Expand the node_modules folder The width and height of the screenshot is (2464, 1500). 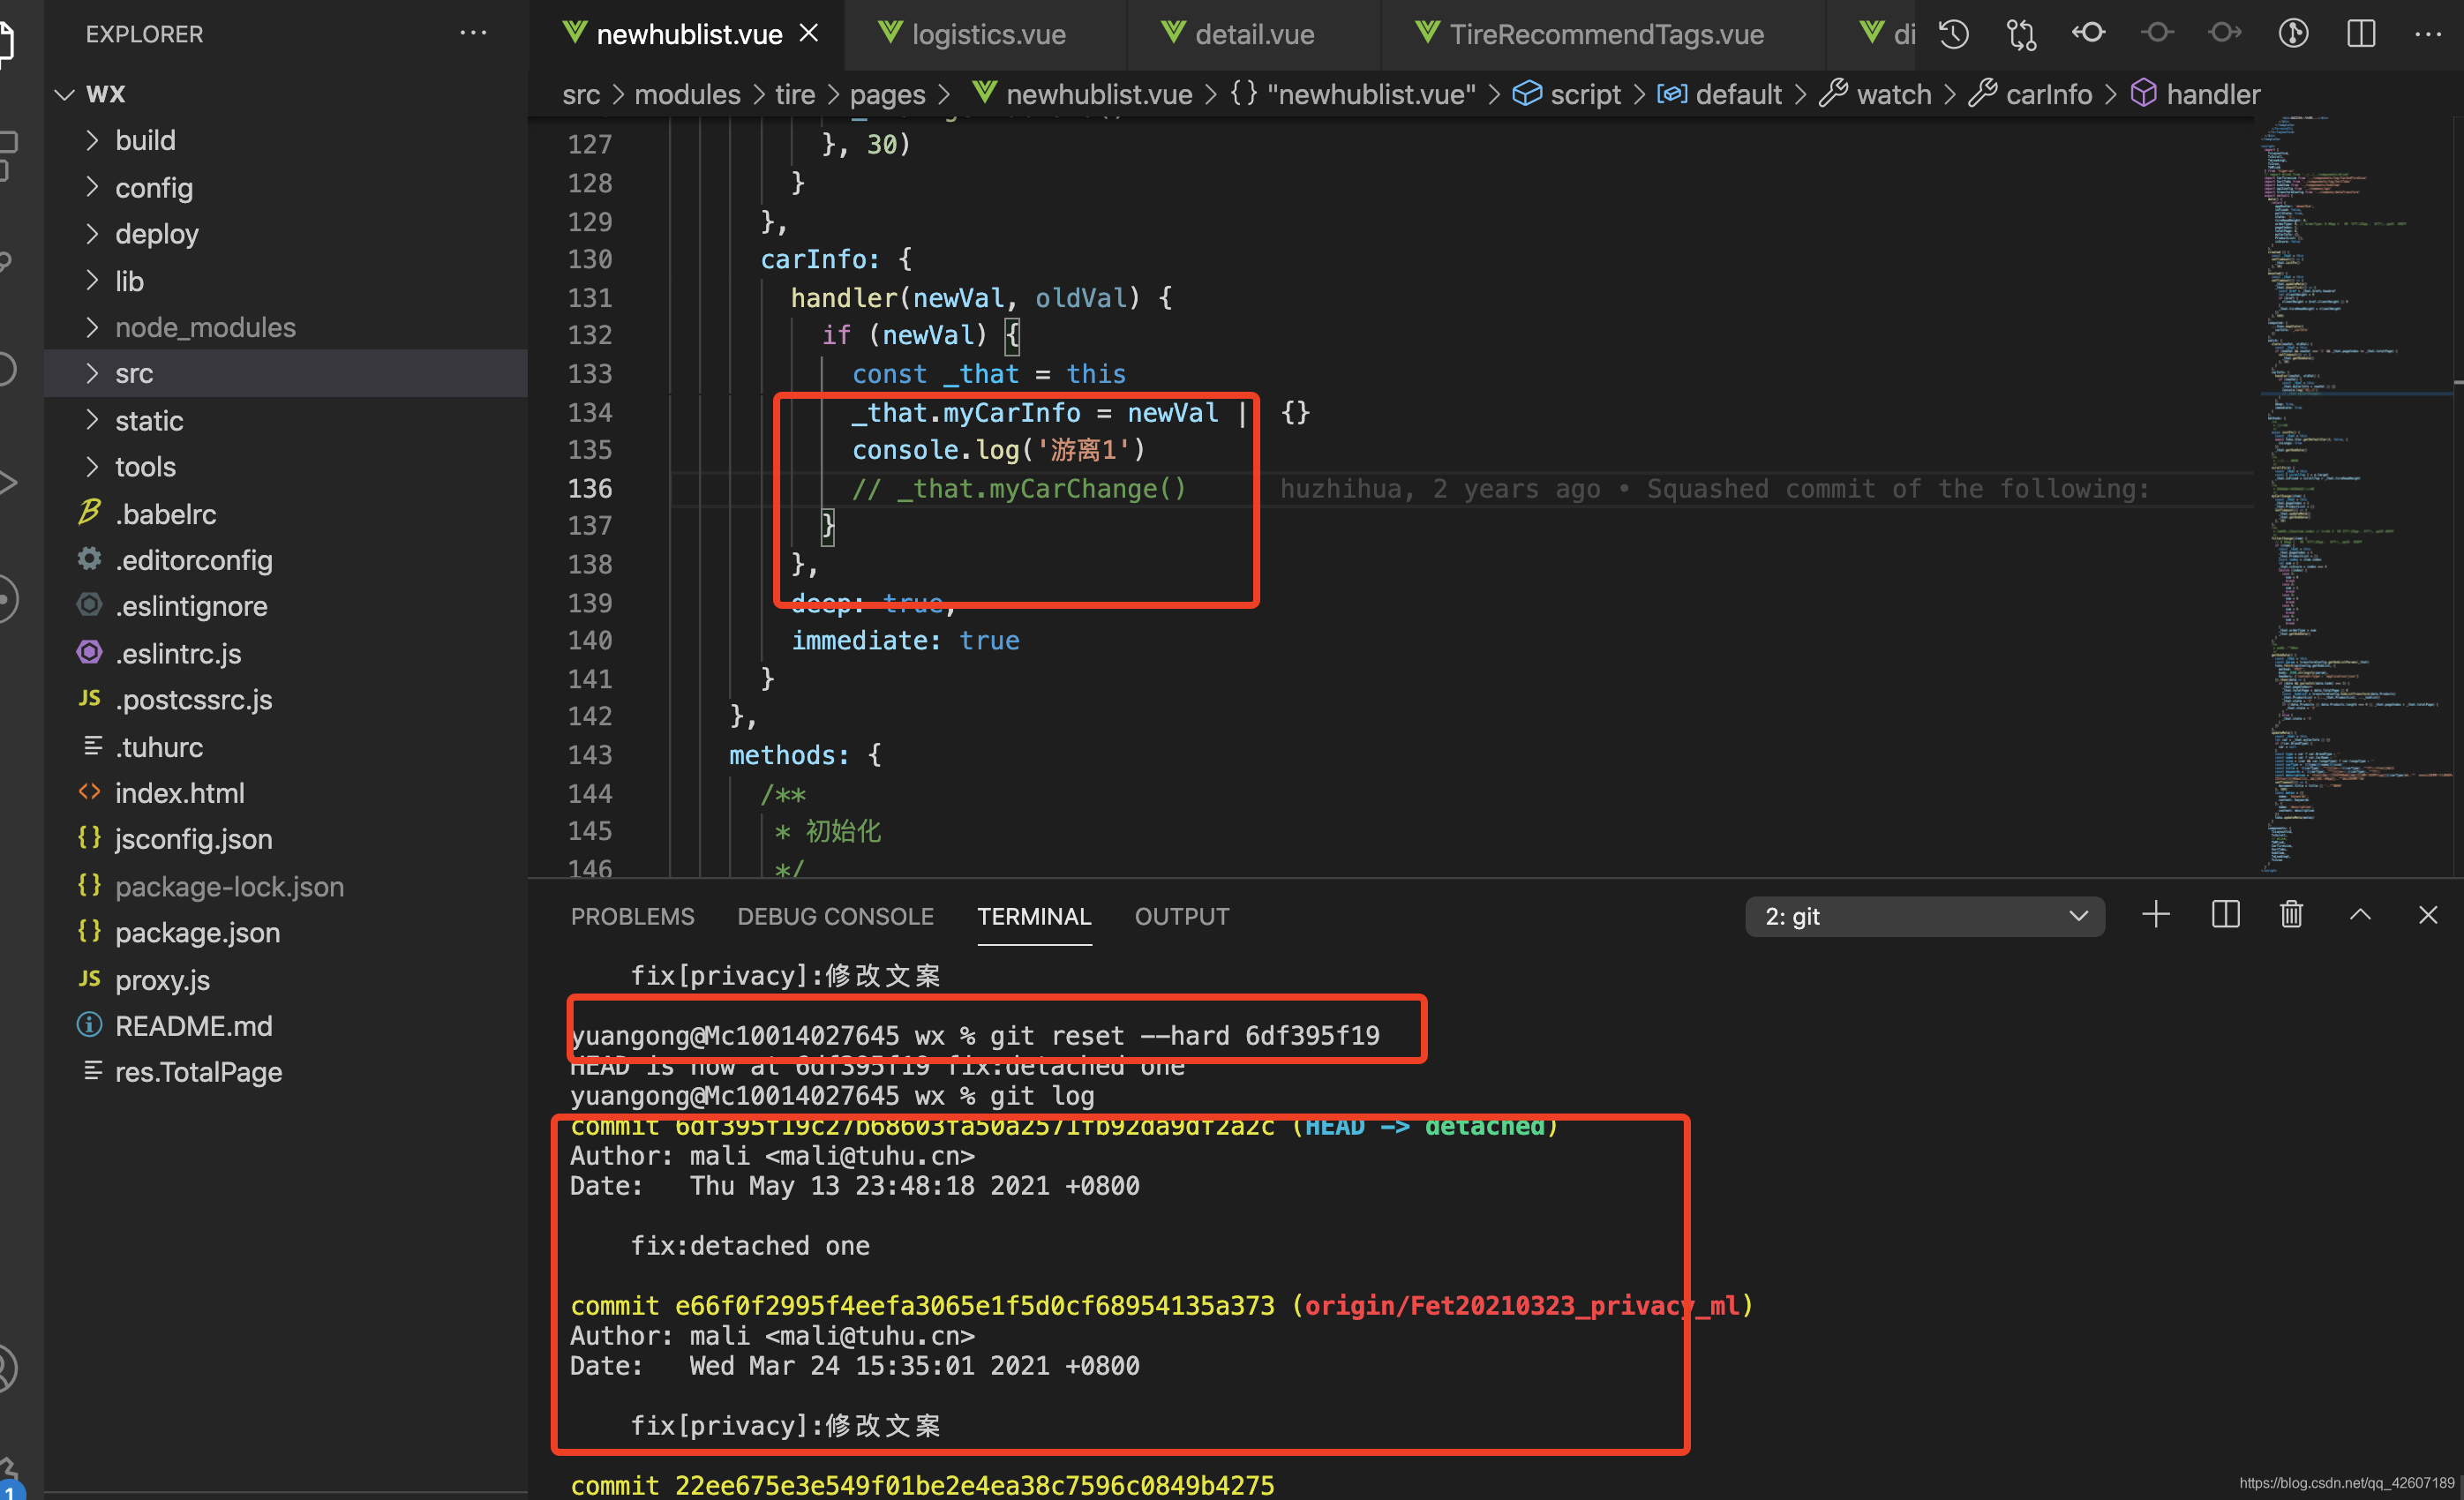[204, 327]
